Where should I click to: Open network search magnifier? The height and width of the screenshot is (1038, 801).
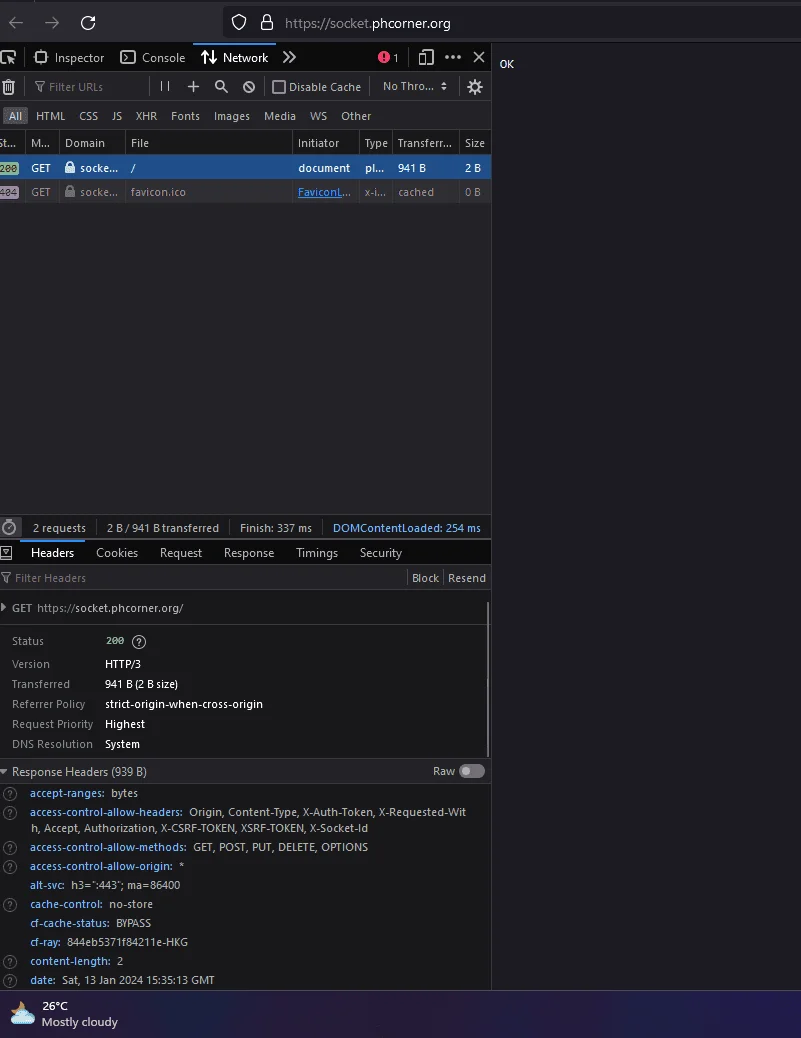[x=221, y=87]
